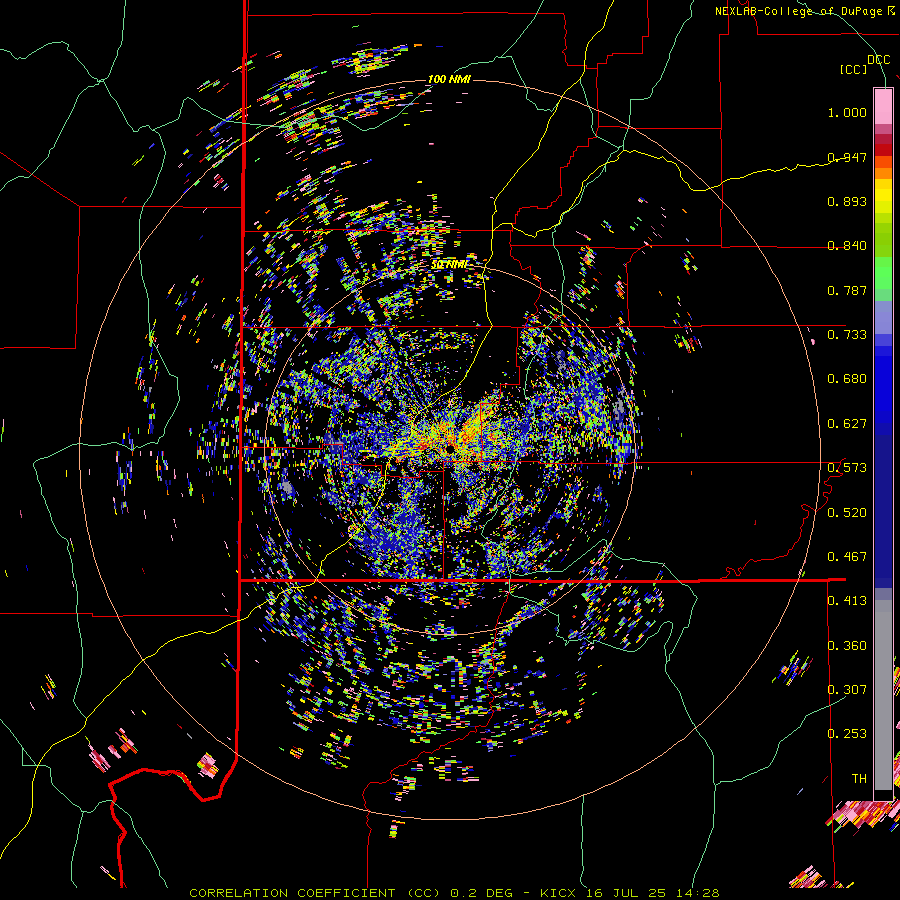Click the DCC label above the color scale
Image resolution: width=900 pixels, height=900 pixels.
878,60
